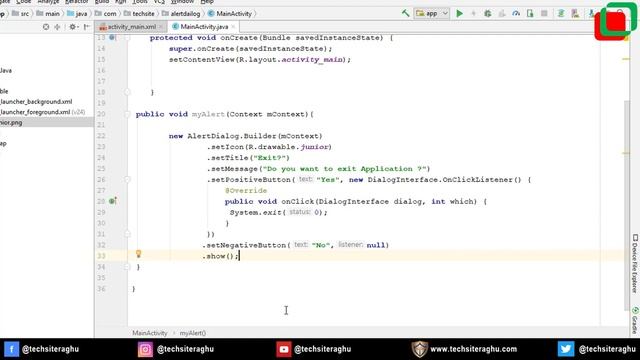
Task: Toggle the code fold marker on line 18
Action: click(x=127, y=92)
